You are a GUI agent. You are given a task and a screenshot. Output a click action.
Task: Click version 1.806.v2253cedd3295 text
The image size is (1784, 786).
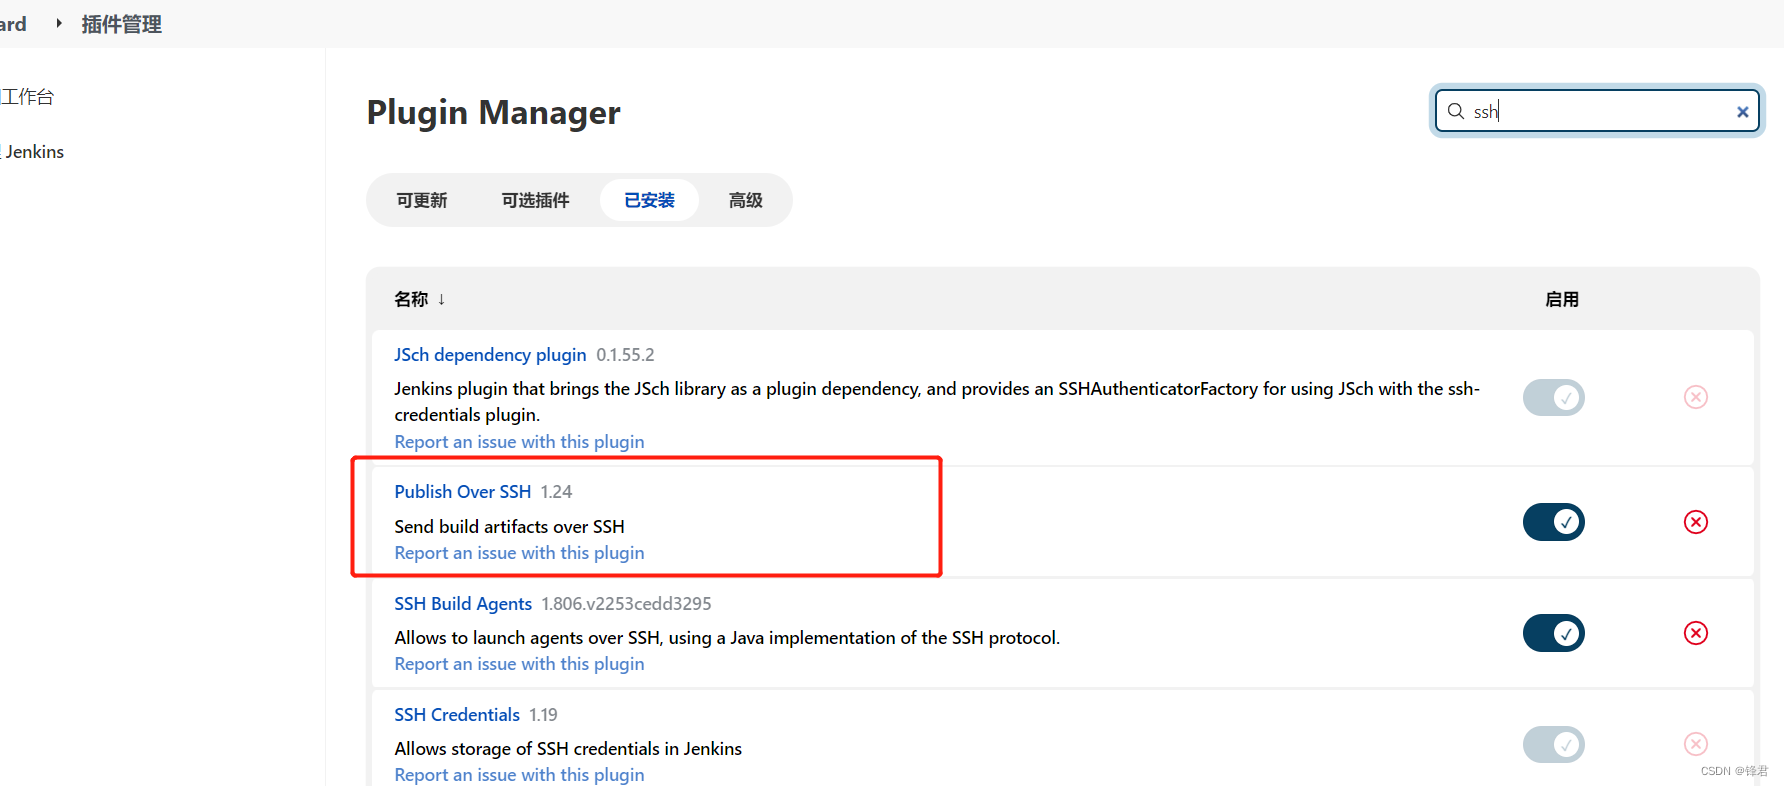point(626,604)
